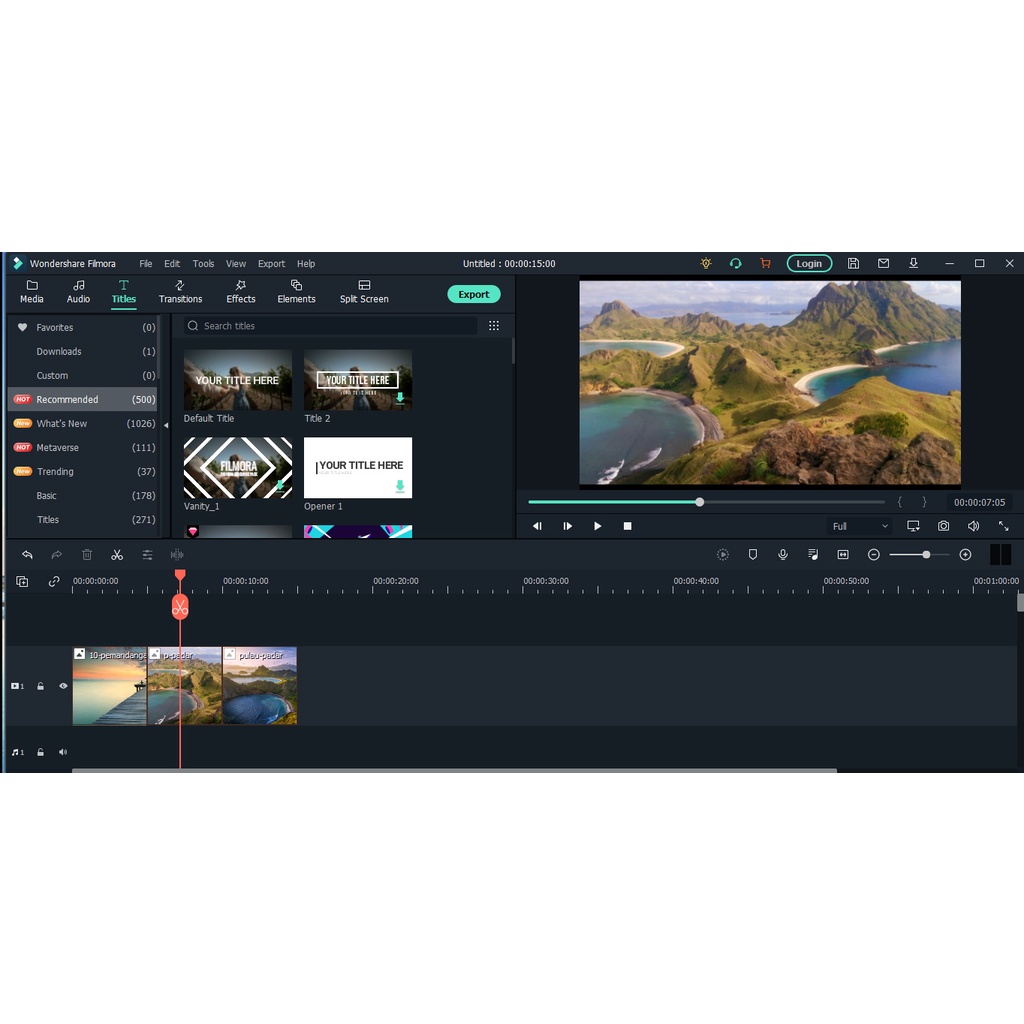Click the record voiceover microphone icon
Image resolution: width=1024 pixels, height=1024 pixels.
pyautogui.click(x=783, y=555)
